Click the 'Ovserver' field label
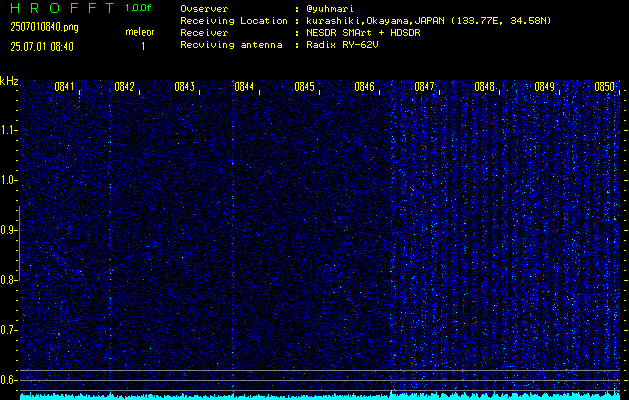 204,9
